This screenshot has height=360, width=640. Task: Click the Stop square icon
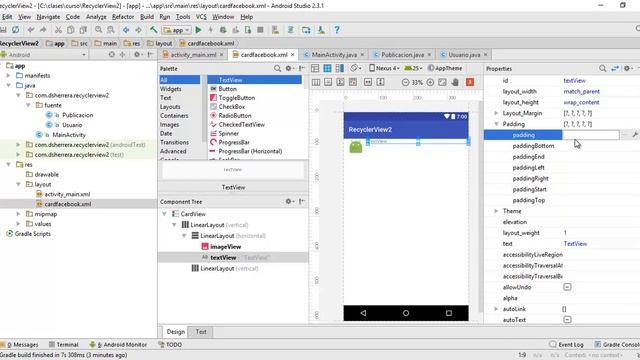click(x=260, y=30)
